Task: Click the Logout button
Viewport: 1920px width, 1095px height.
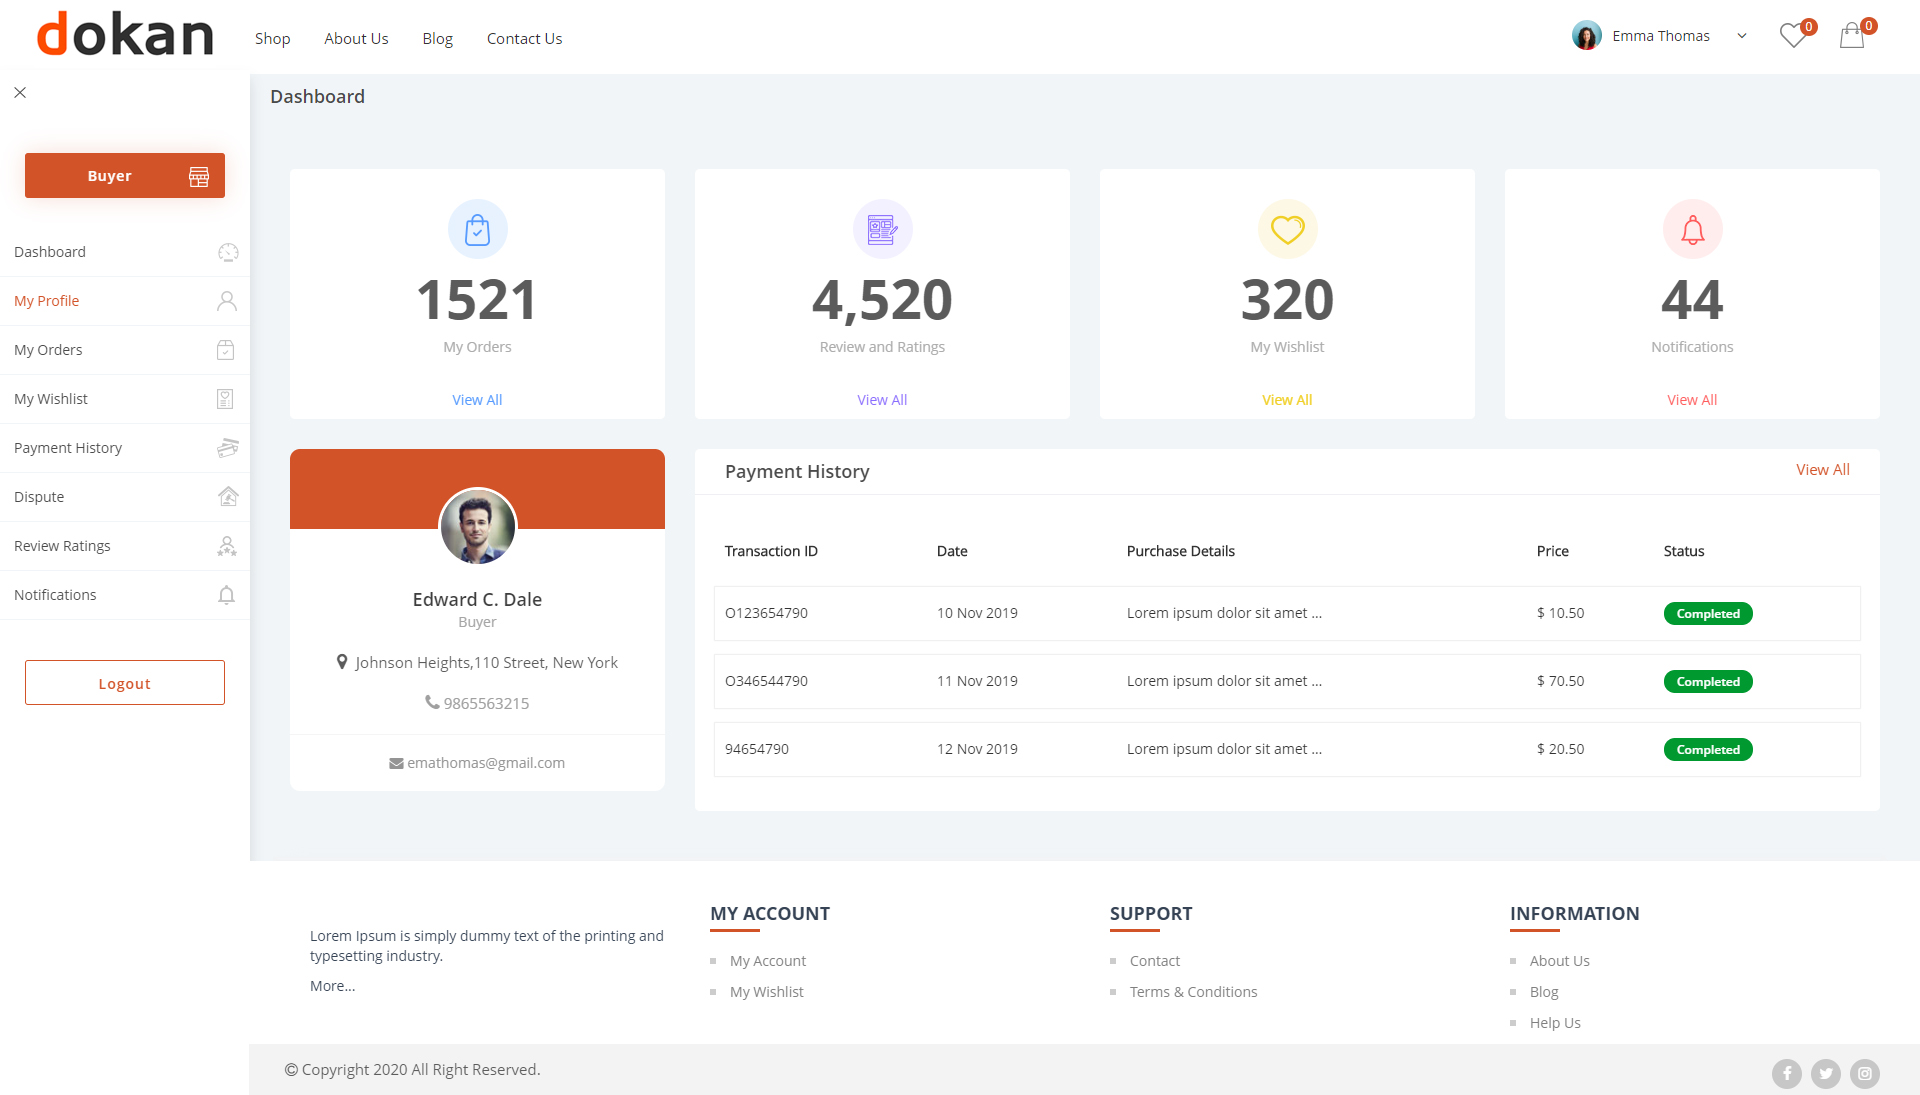Action: 125,683
